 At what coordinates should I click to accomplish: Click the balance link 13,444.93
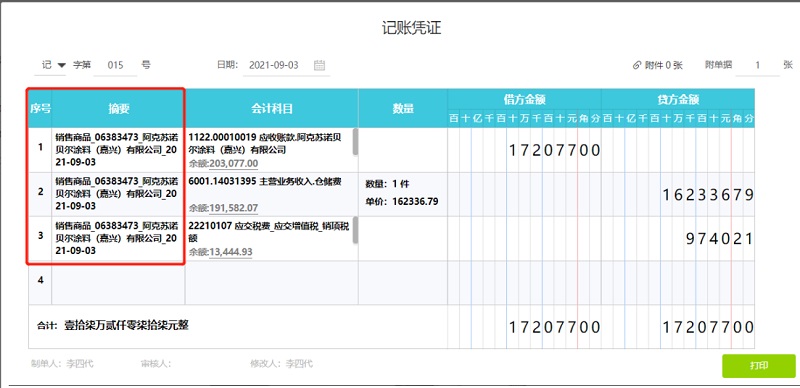(231, 252)
